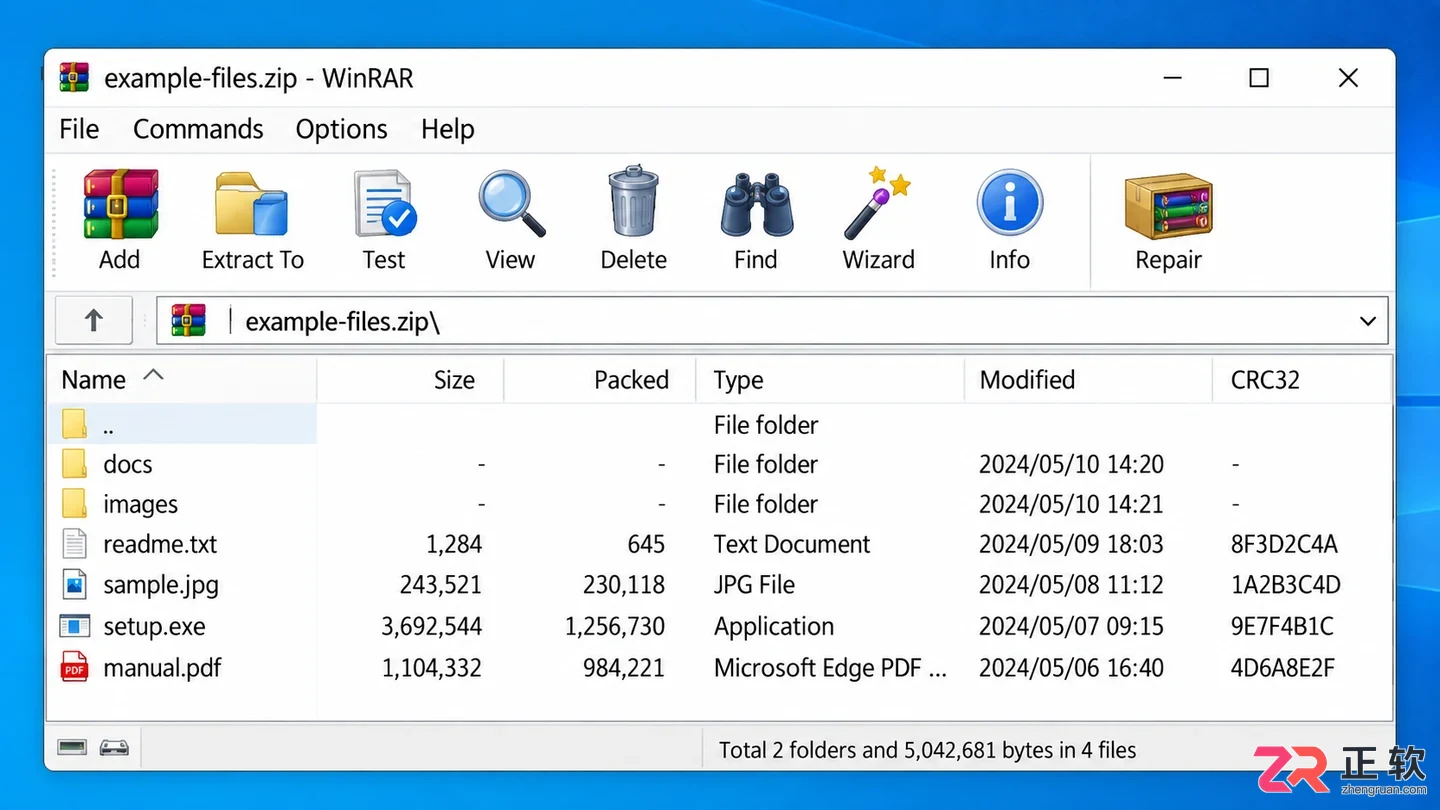Open the Help menu
Image resolution: width=1440 pixels, height=810 pixels.
[x=447, y=129]
